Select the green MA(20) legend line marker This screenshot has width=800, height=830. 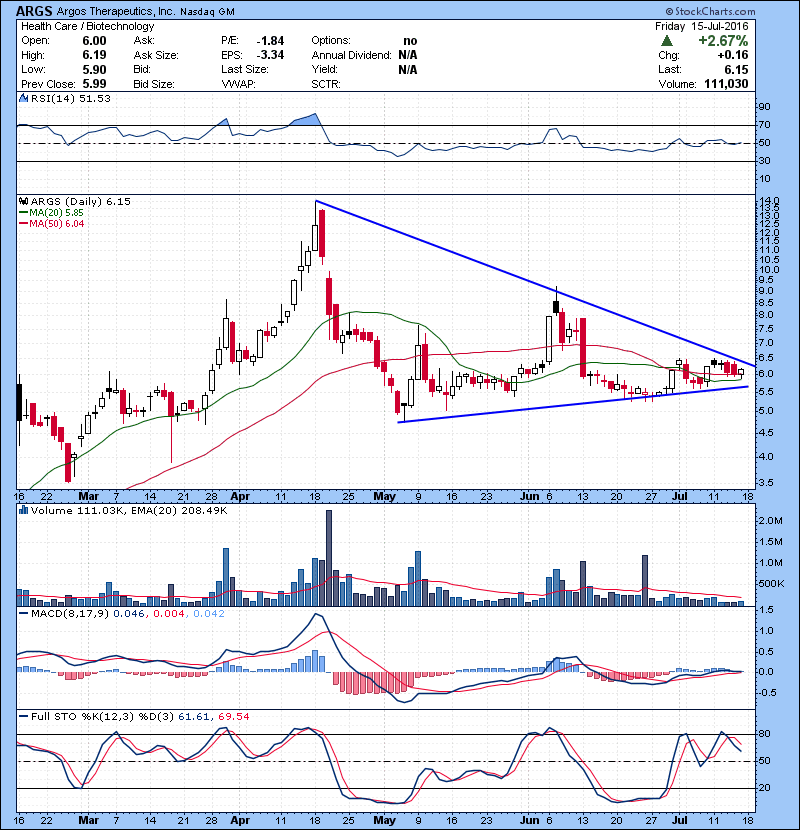(24, 213)
